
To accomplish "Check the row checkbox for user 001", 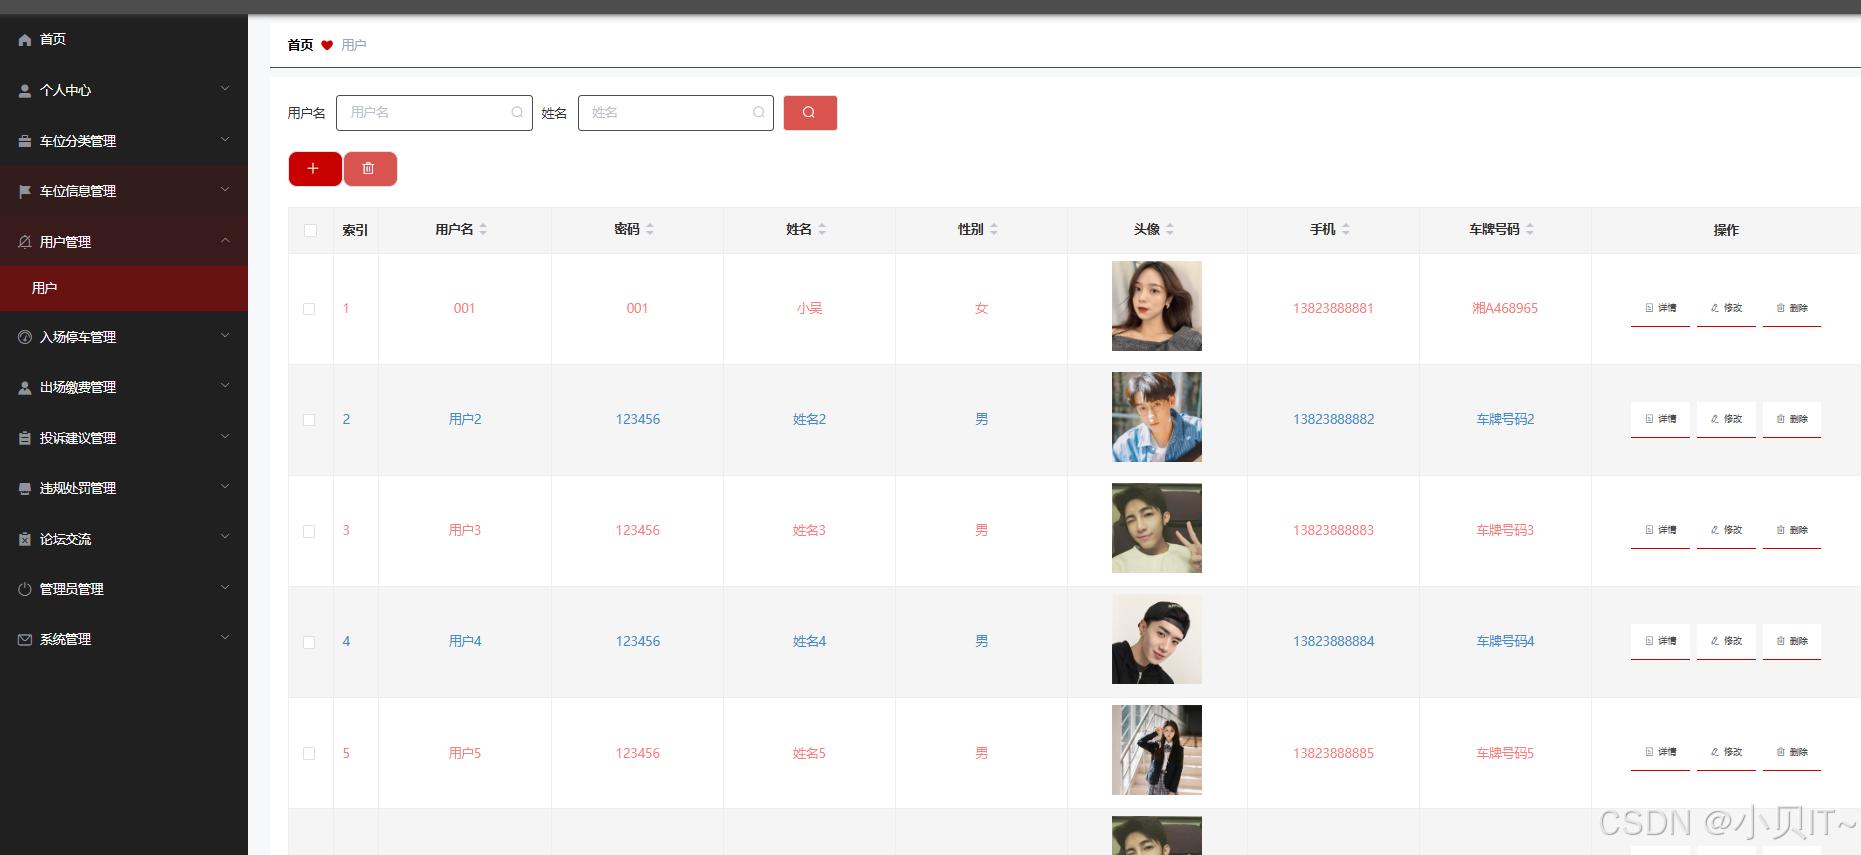I will pos(309,309).
